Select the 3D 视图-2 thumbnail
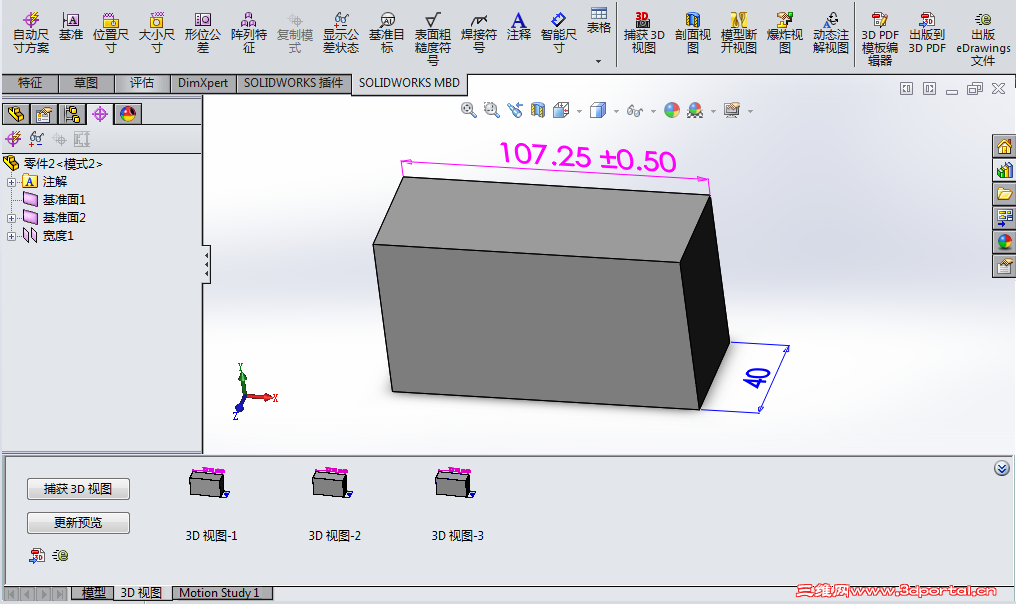 point(333,483)
